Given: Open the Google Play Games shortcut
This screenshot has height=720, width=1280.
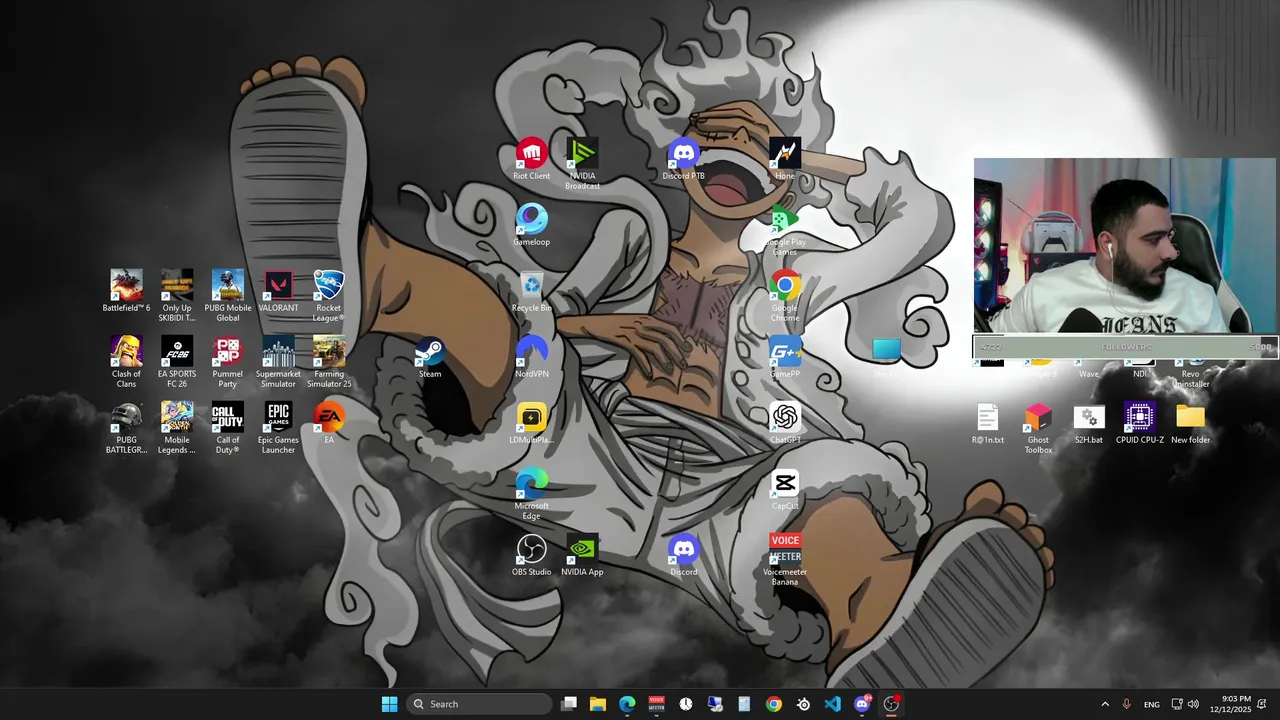Looking at the screenshot, I should tap(785, 230).
